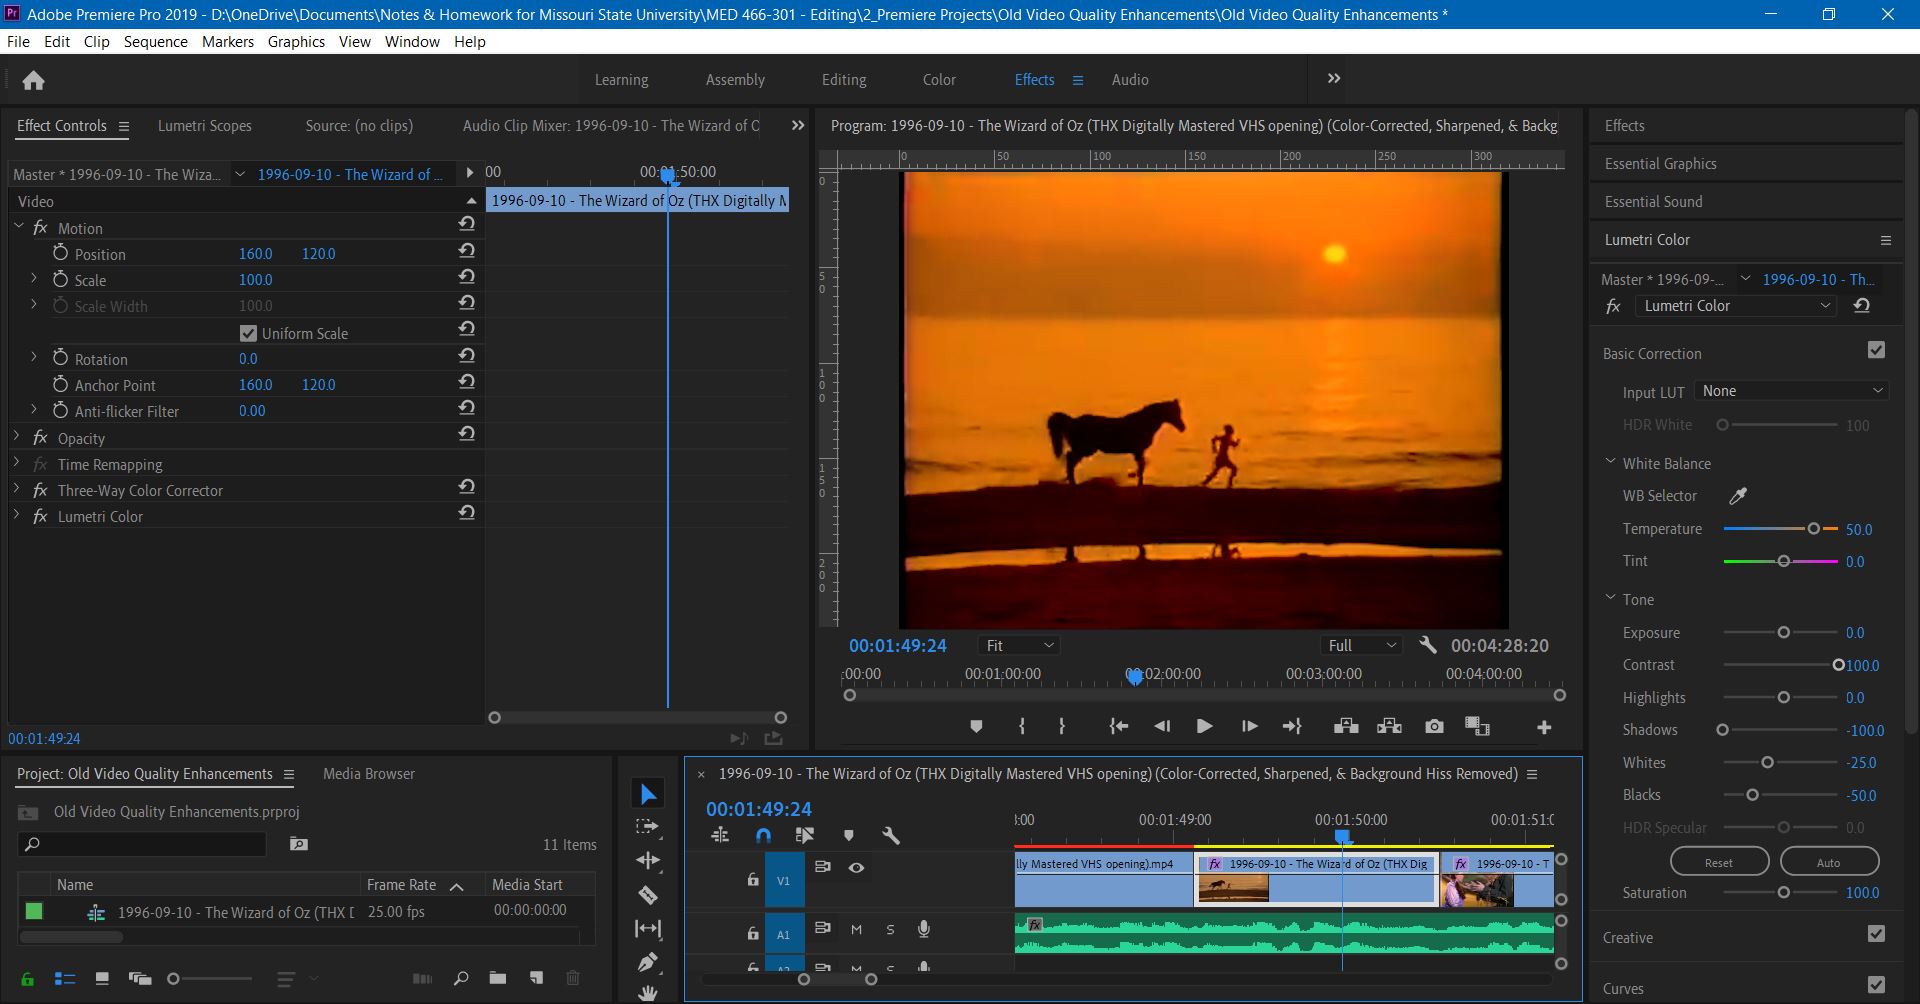Open the program monitor Button Editor plus

click(x=1544, y=727)
